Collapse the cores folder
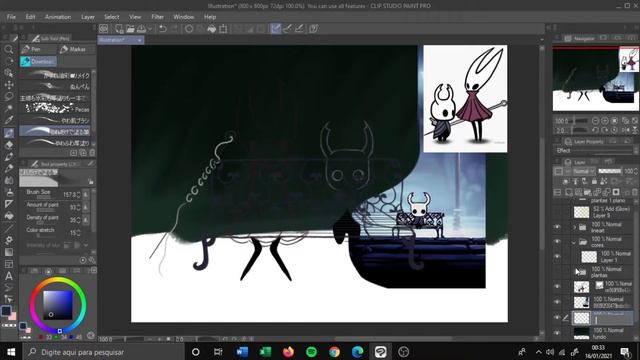This screenshot has width=640, height=360. 574,242
